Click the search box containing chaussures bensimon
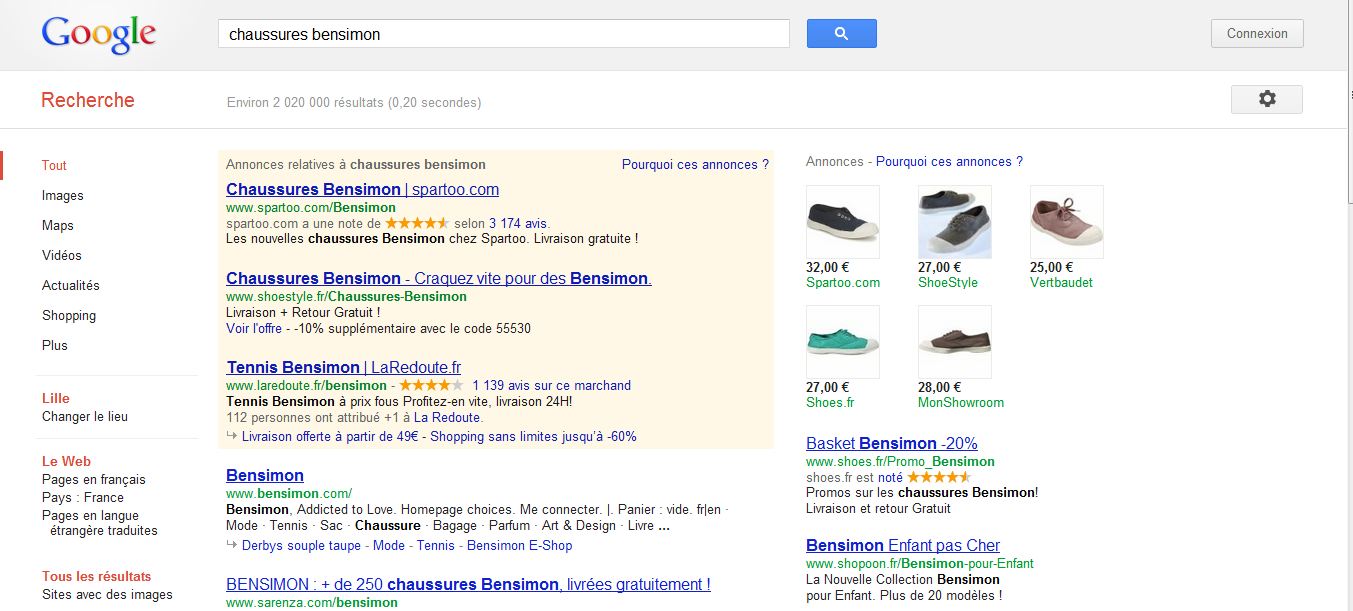This screenshot has width=1353, height=611. click(x=504, y=34)
